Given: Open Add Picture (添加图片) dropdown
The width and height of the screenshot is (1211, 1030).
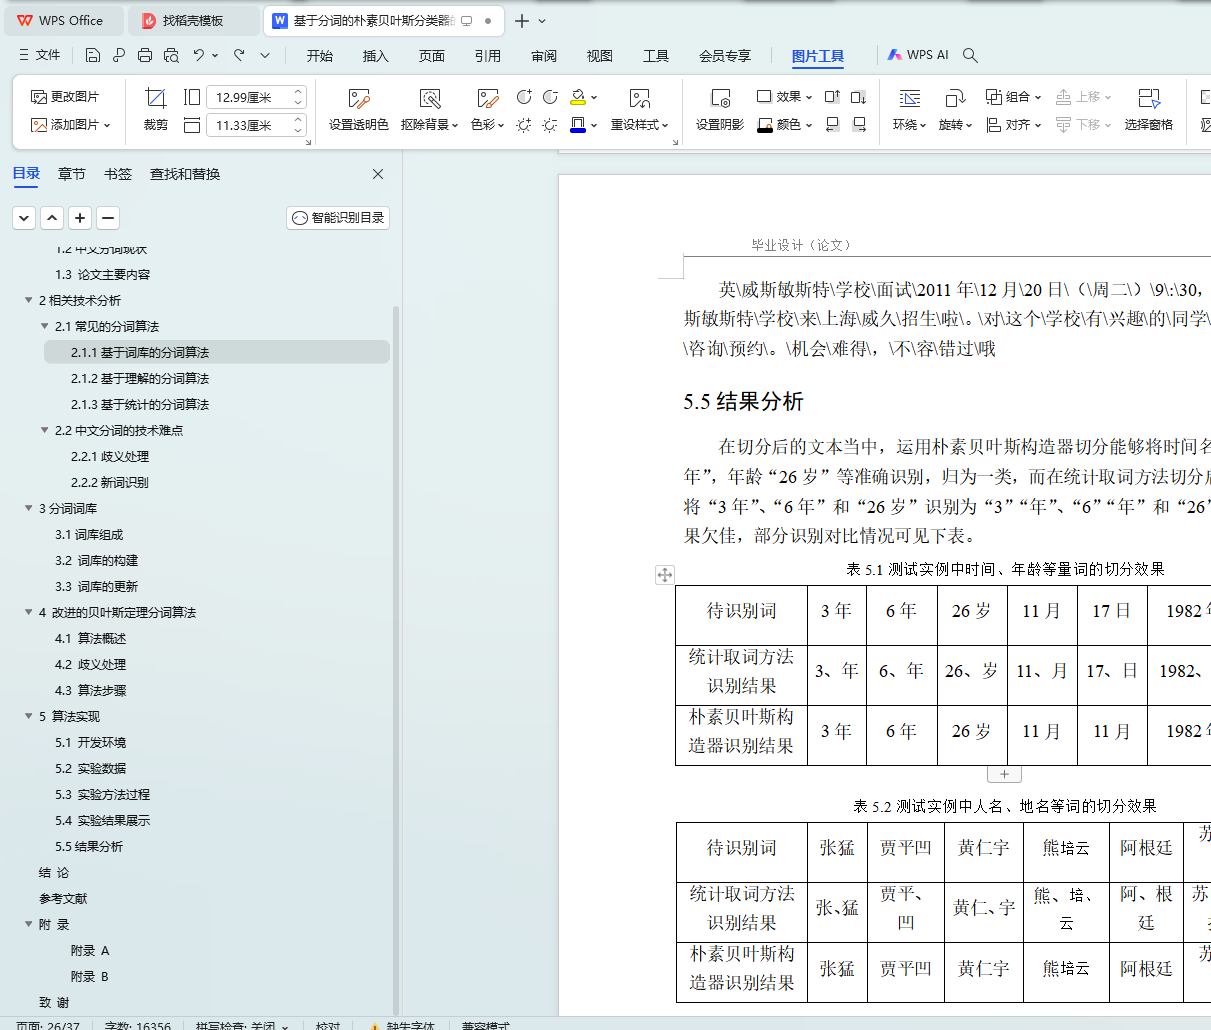Looking at the screenshot, I should 70,125.
